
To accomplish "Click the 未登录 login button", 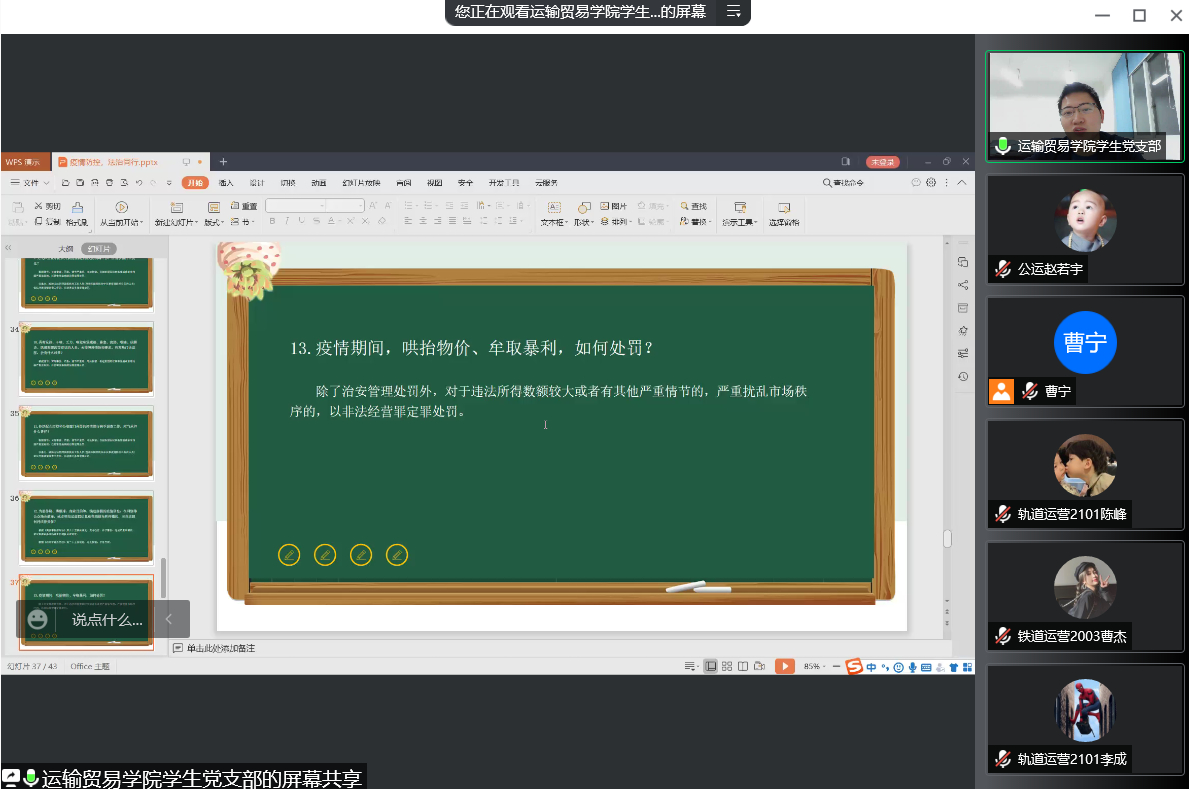I will coord(883,162).
